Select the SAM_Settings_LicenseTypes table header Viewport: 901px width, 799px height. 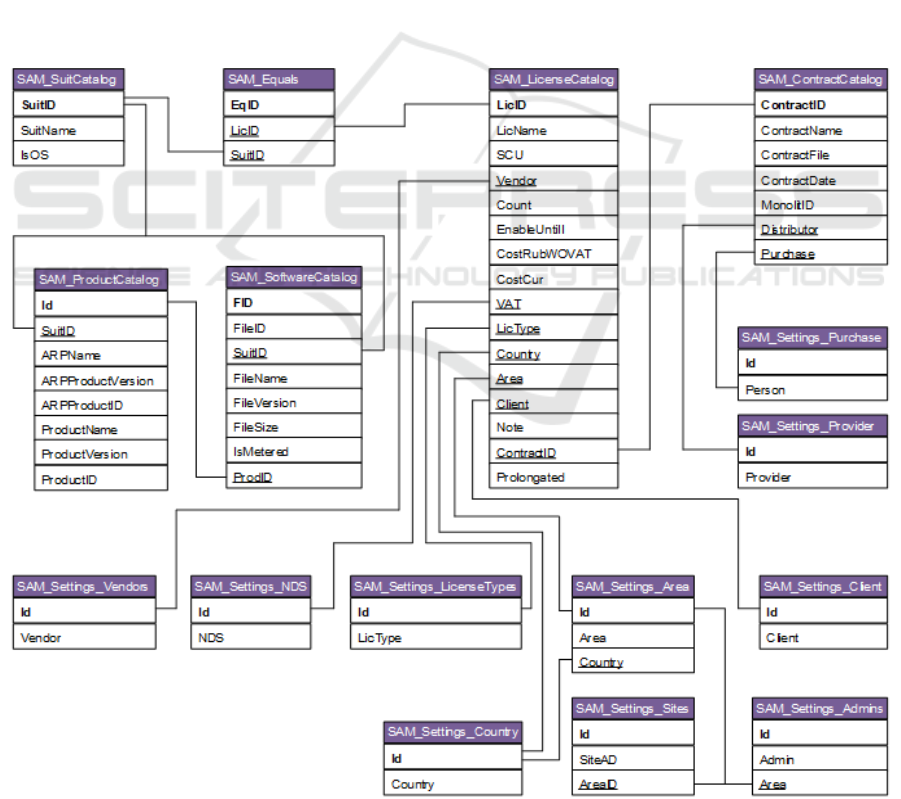click(436, 586)
